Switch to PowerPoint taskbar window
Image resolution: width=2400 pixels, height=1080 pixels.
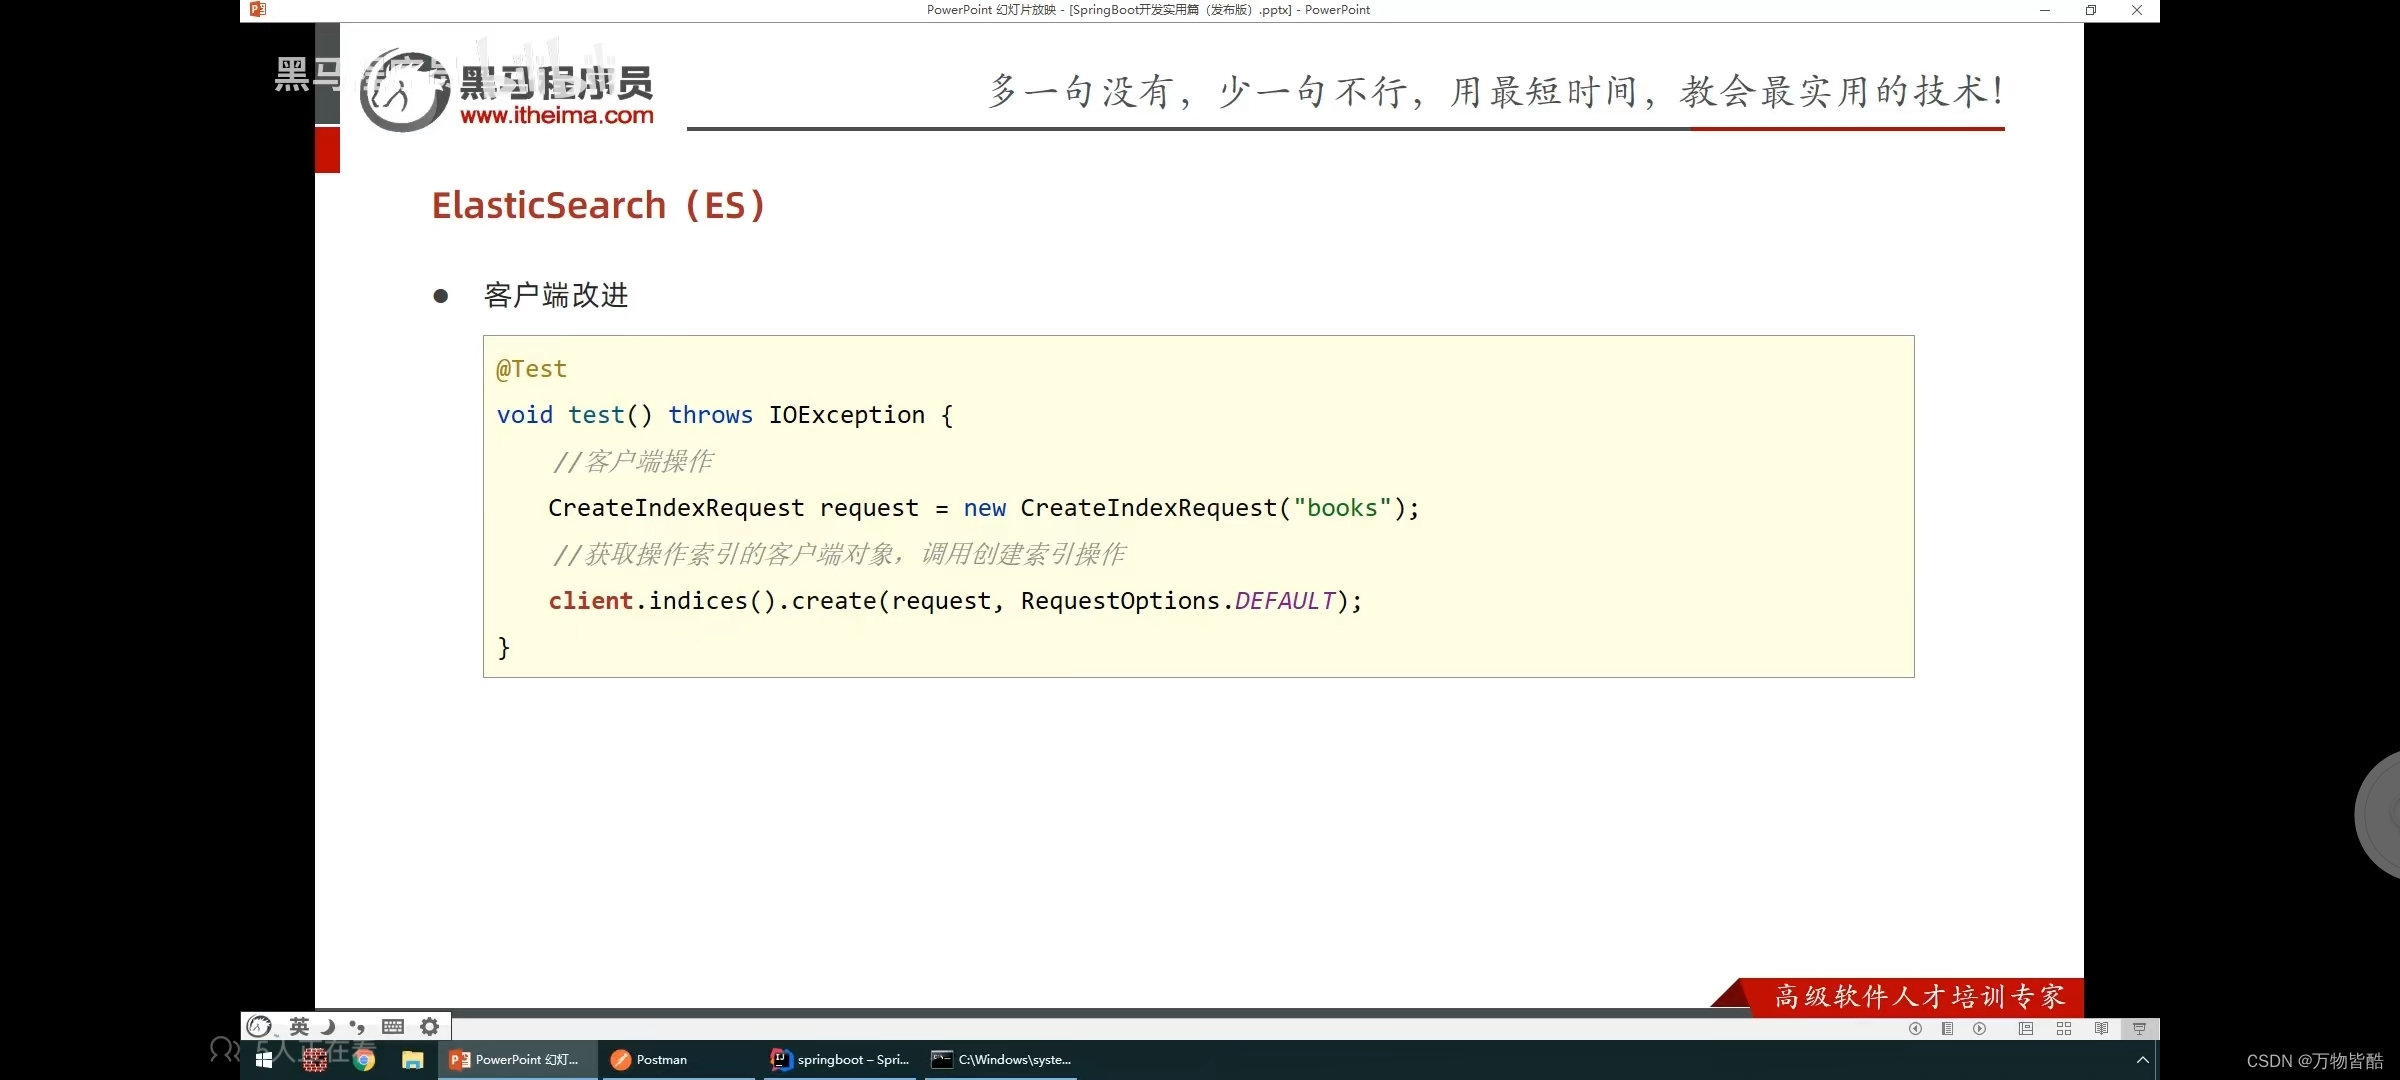click(x=518, y=1060)
